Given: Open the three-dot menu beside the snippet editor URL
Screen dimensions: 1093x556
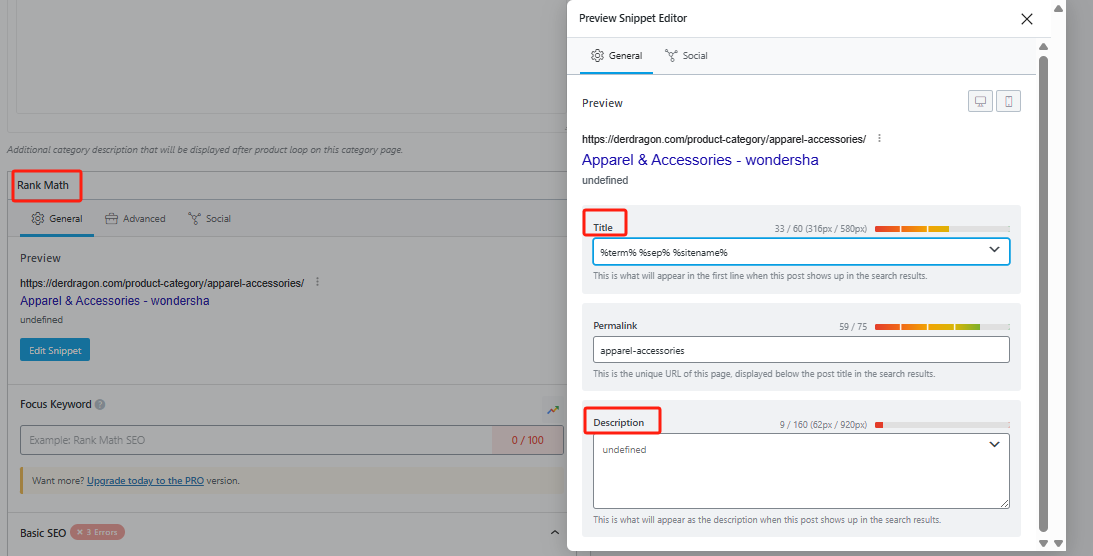Looking at the screenshot, I should [879, 139].
